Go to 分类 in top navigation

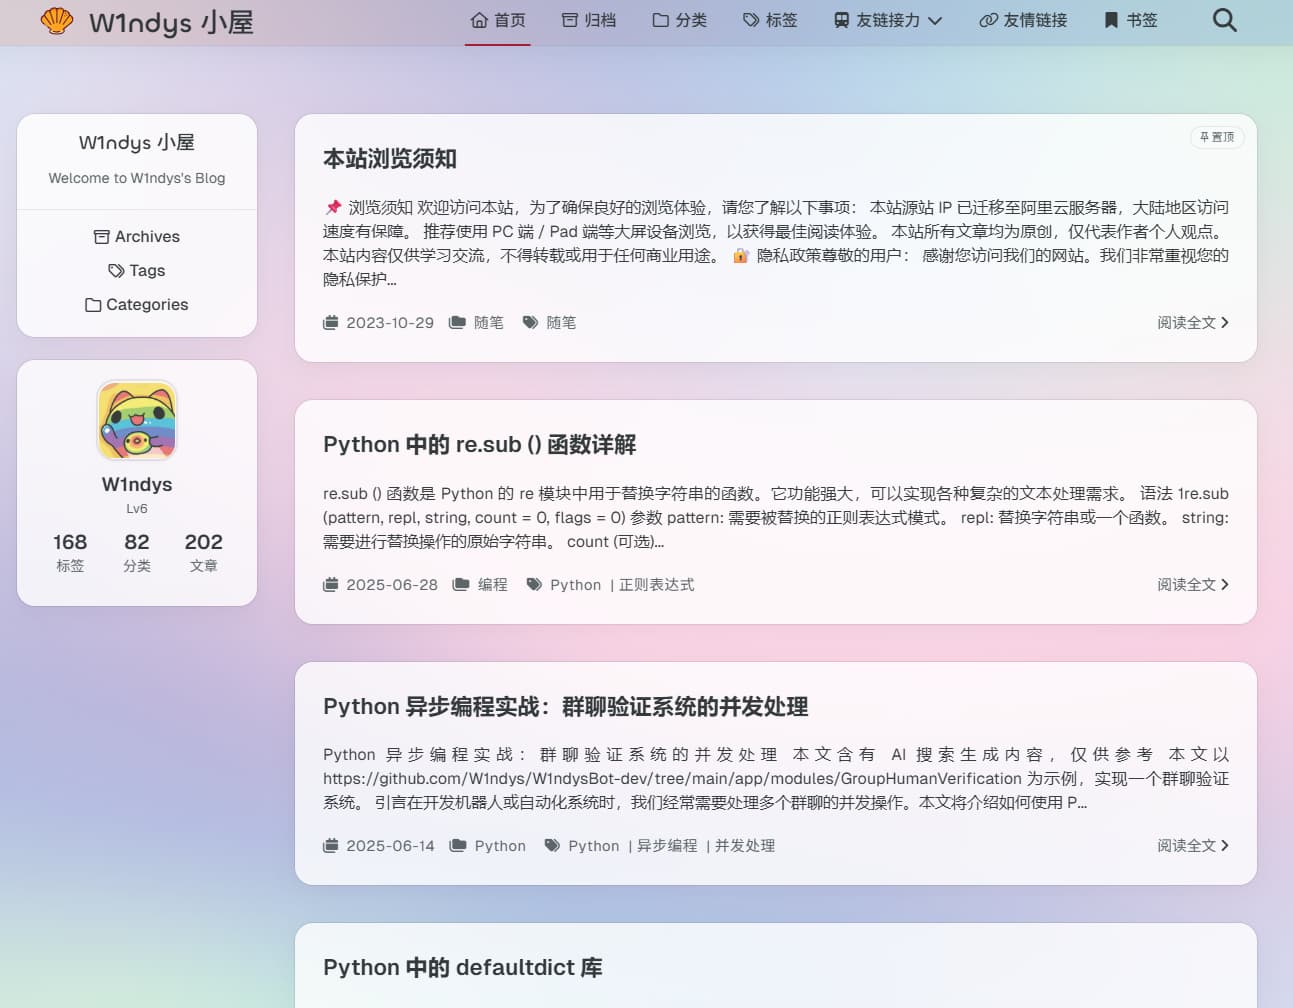pos(680,20)
